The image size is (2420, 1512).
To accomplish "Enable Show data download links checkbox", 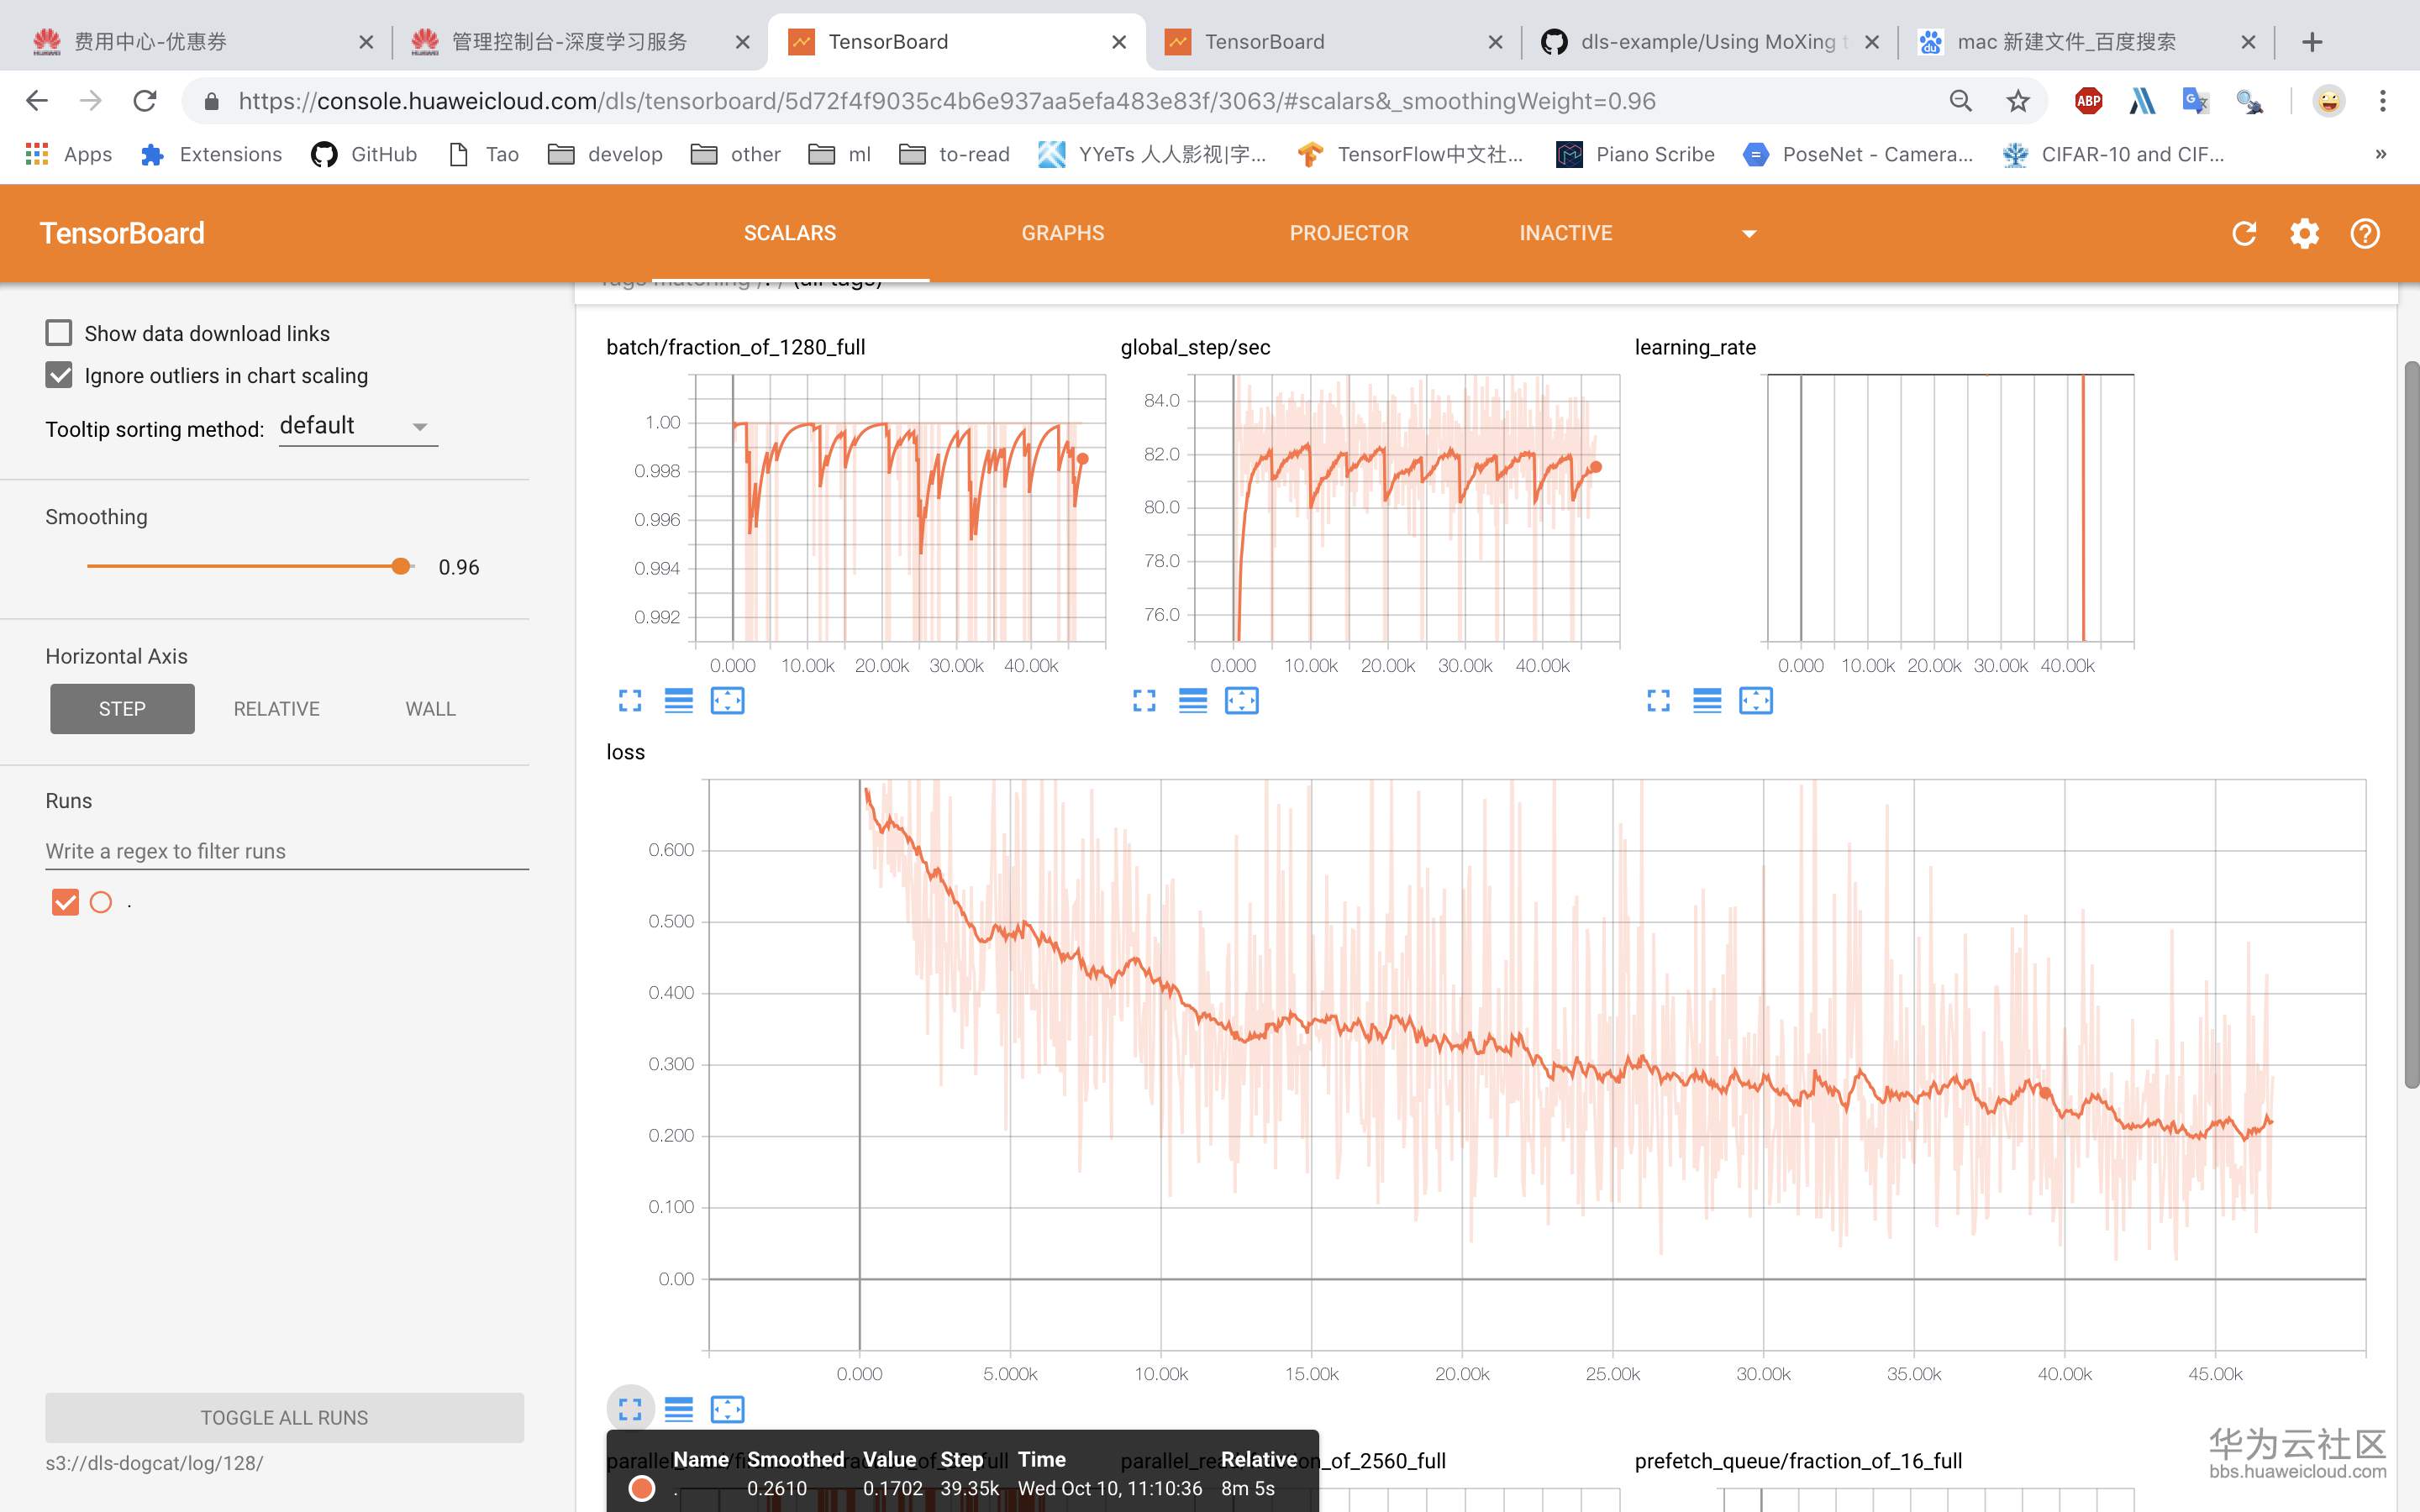I will click(59, 333).
